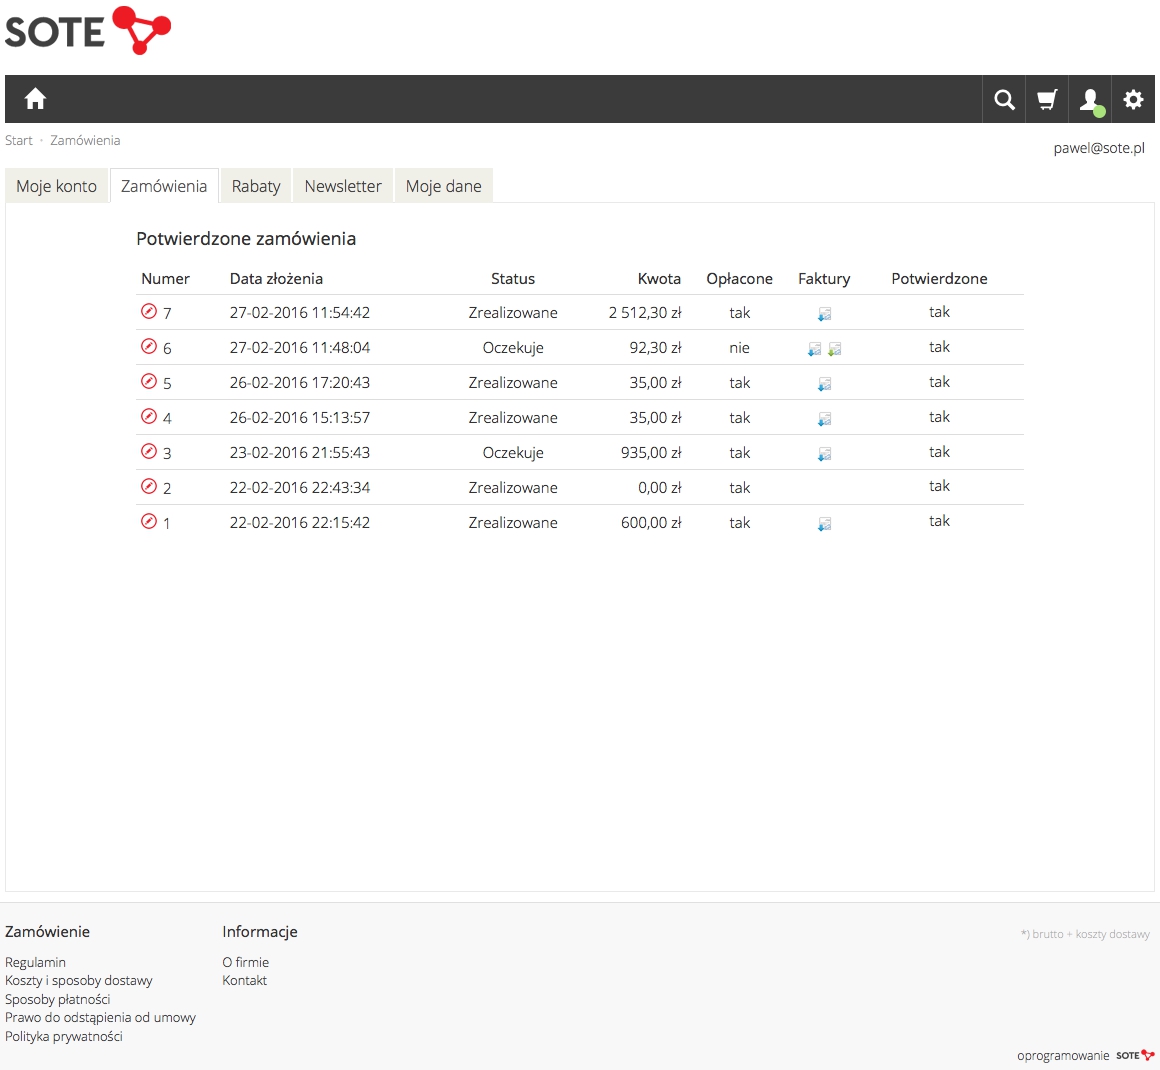Image resolution: width=1160 pixels, height=1070 pixels.
Task: Click the 'nie' value under Opłacone
Action: pos(740,347)
